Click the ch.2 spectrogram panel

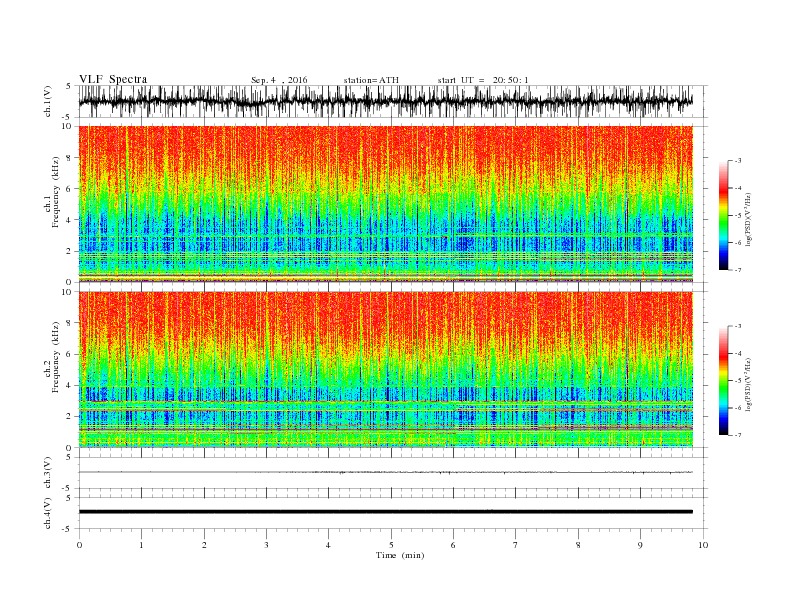coord(386,369)
